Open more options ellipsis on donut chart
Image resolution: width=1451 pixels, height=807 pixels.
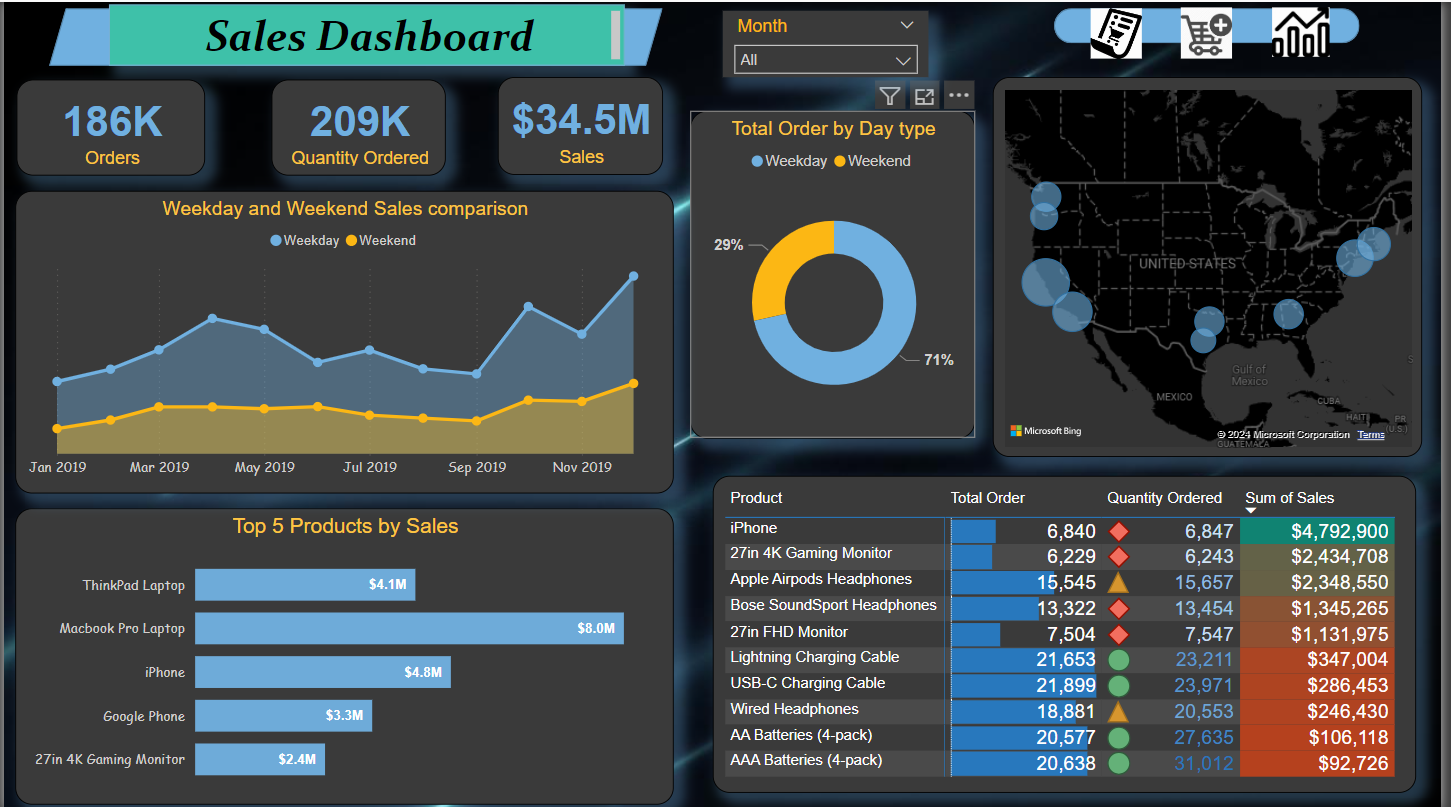tap(959, 96)
